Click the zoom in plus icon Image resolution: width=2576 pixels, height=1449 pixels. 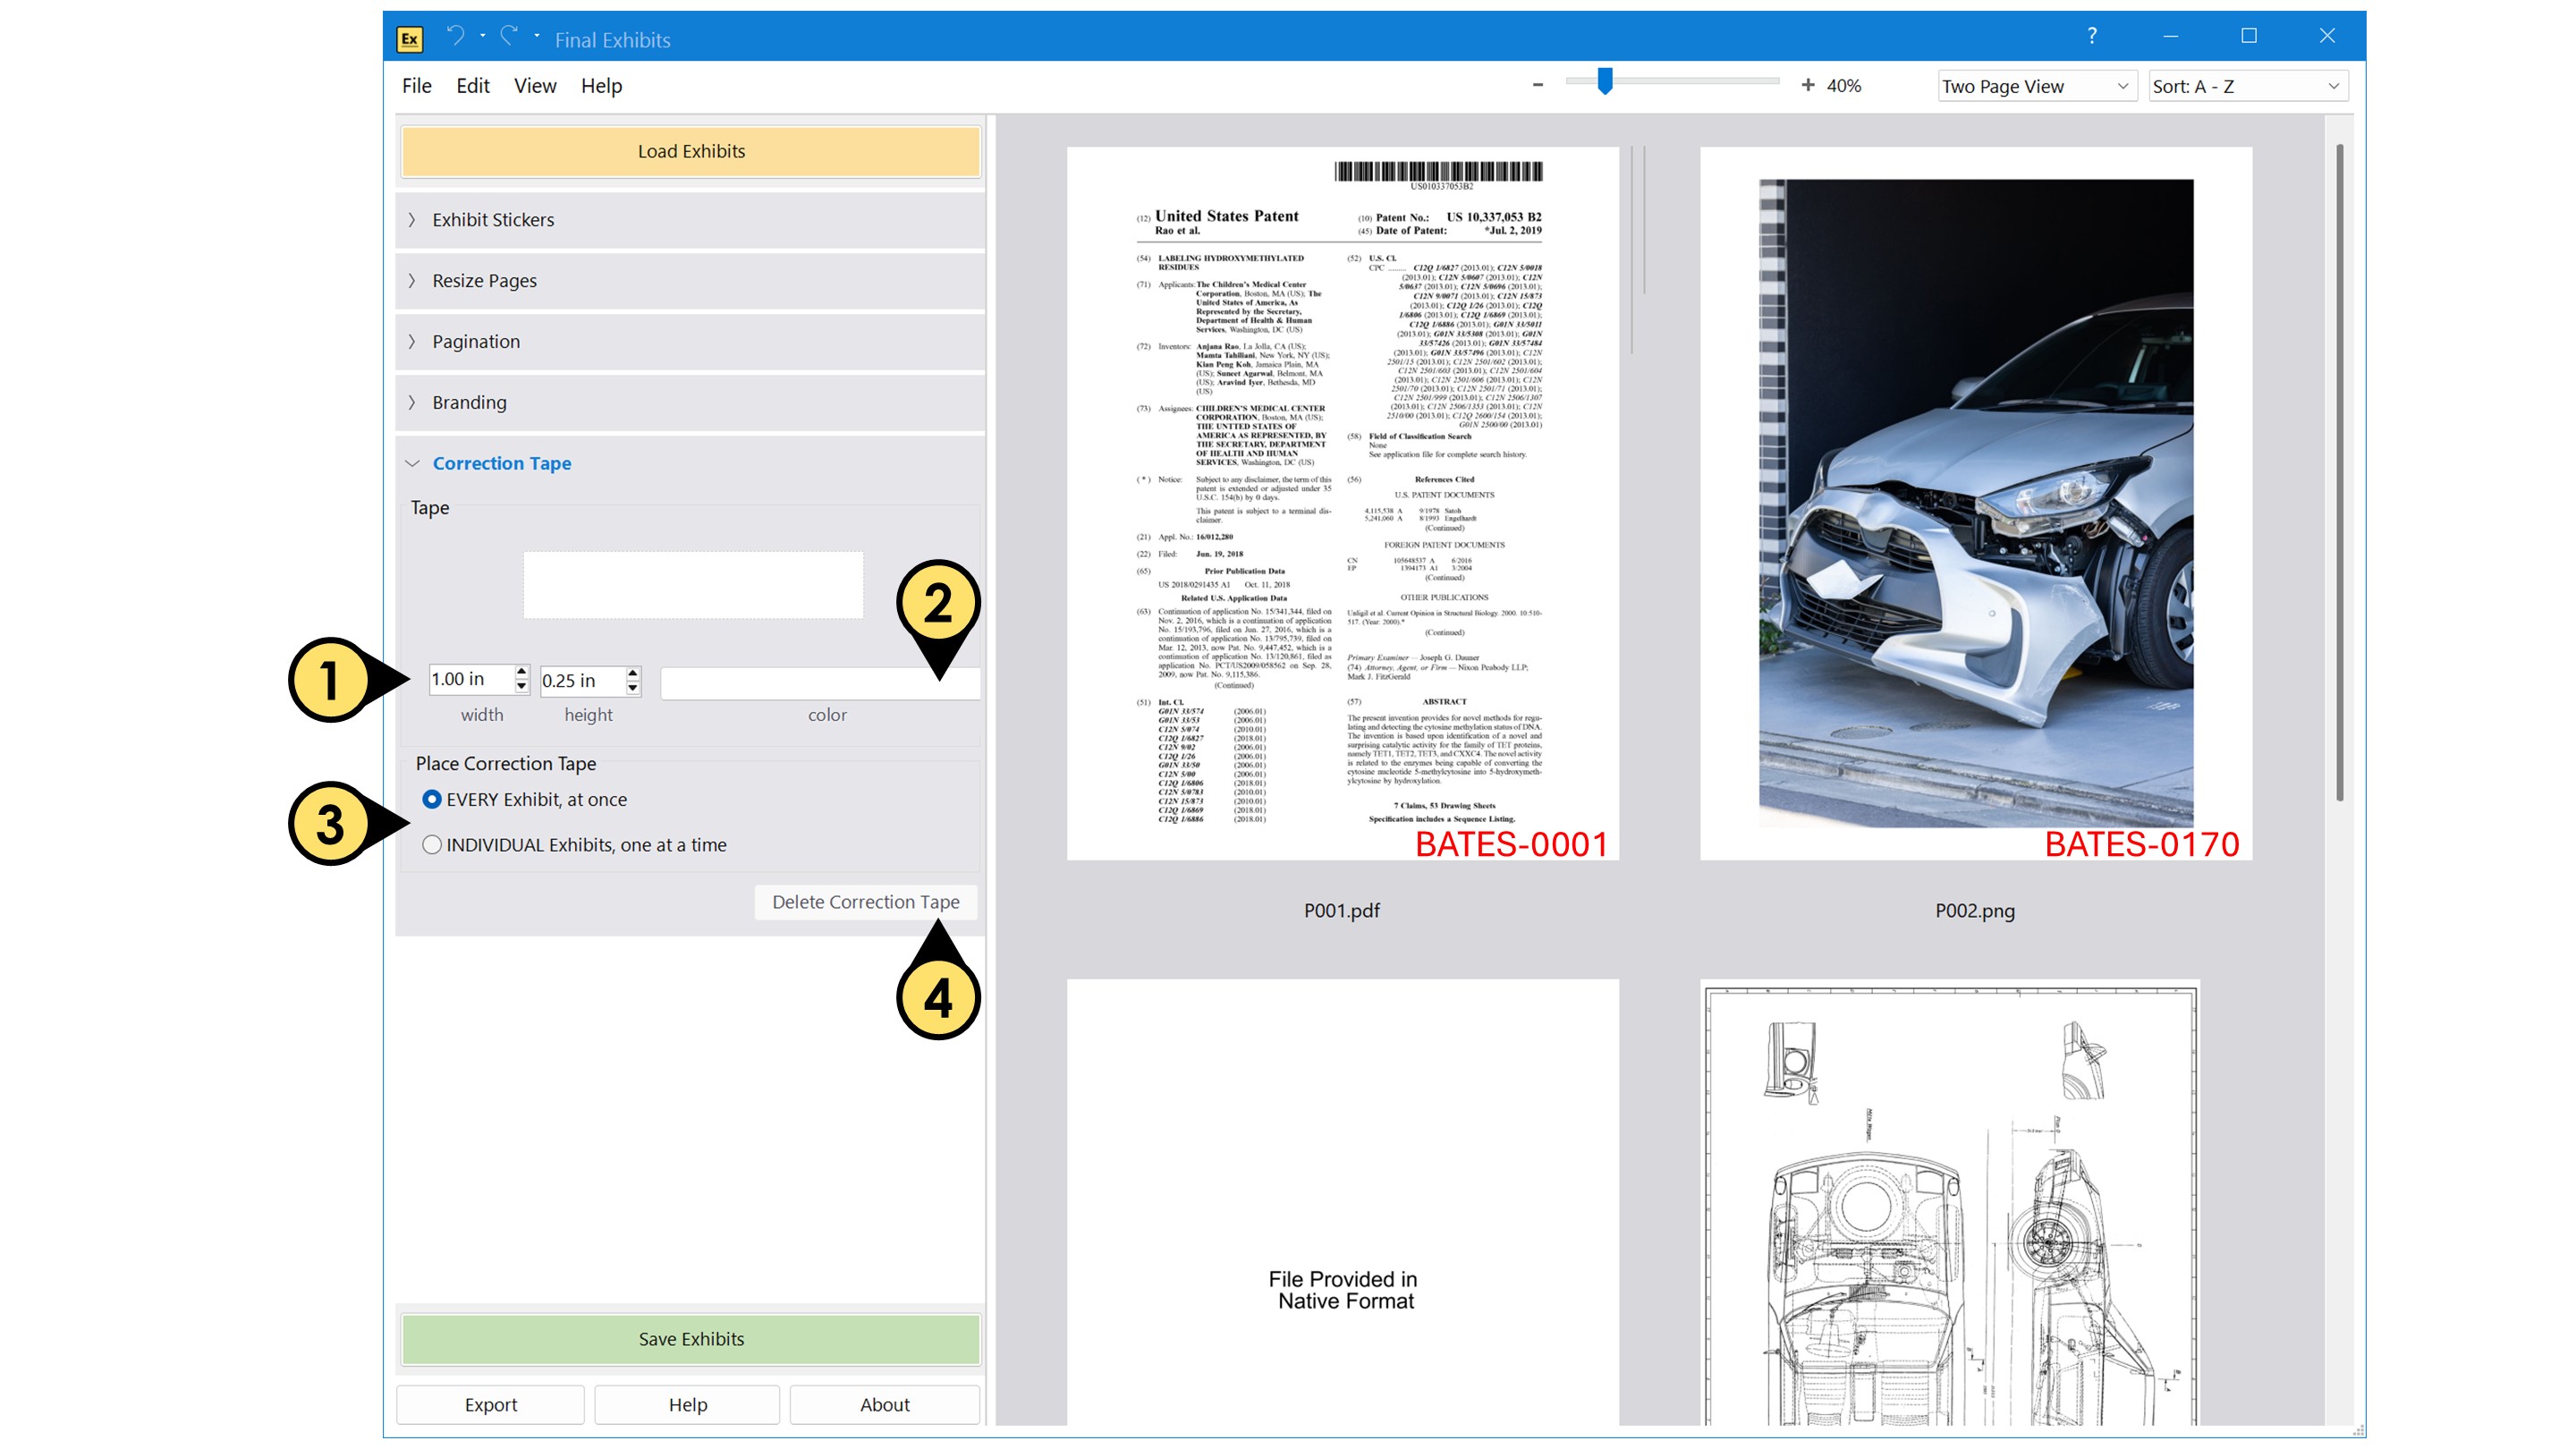click(x=1807, y=85)
